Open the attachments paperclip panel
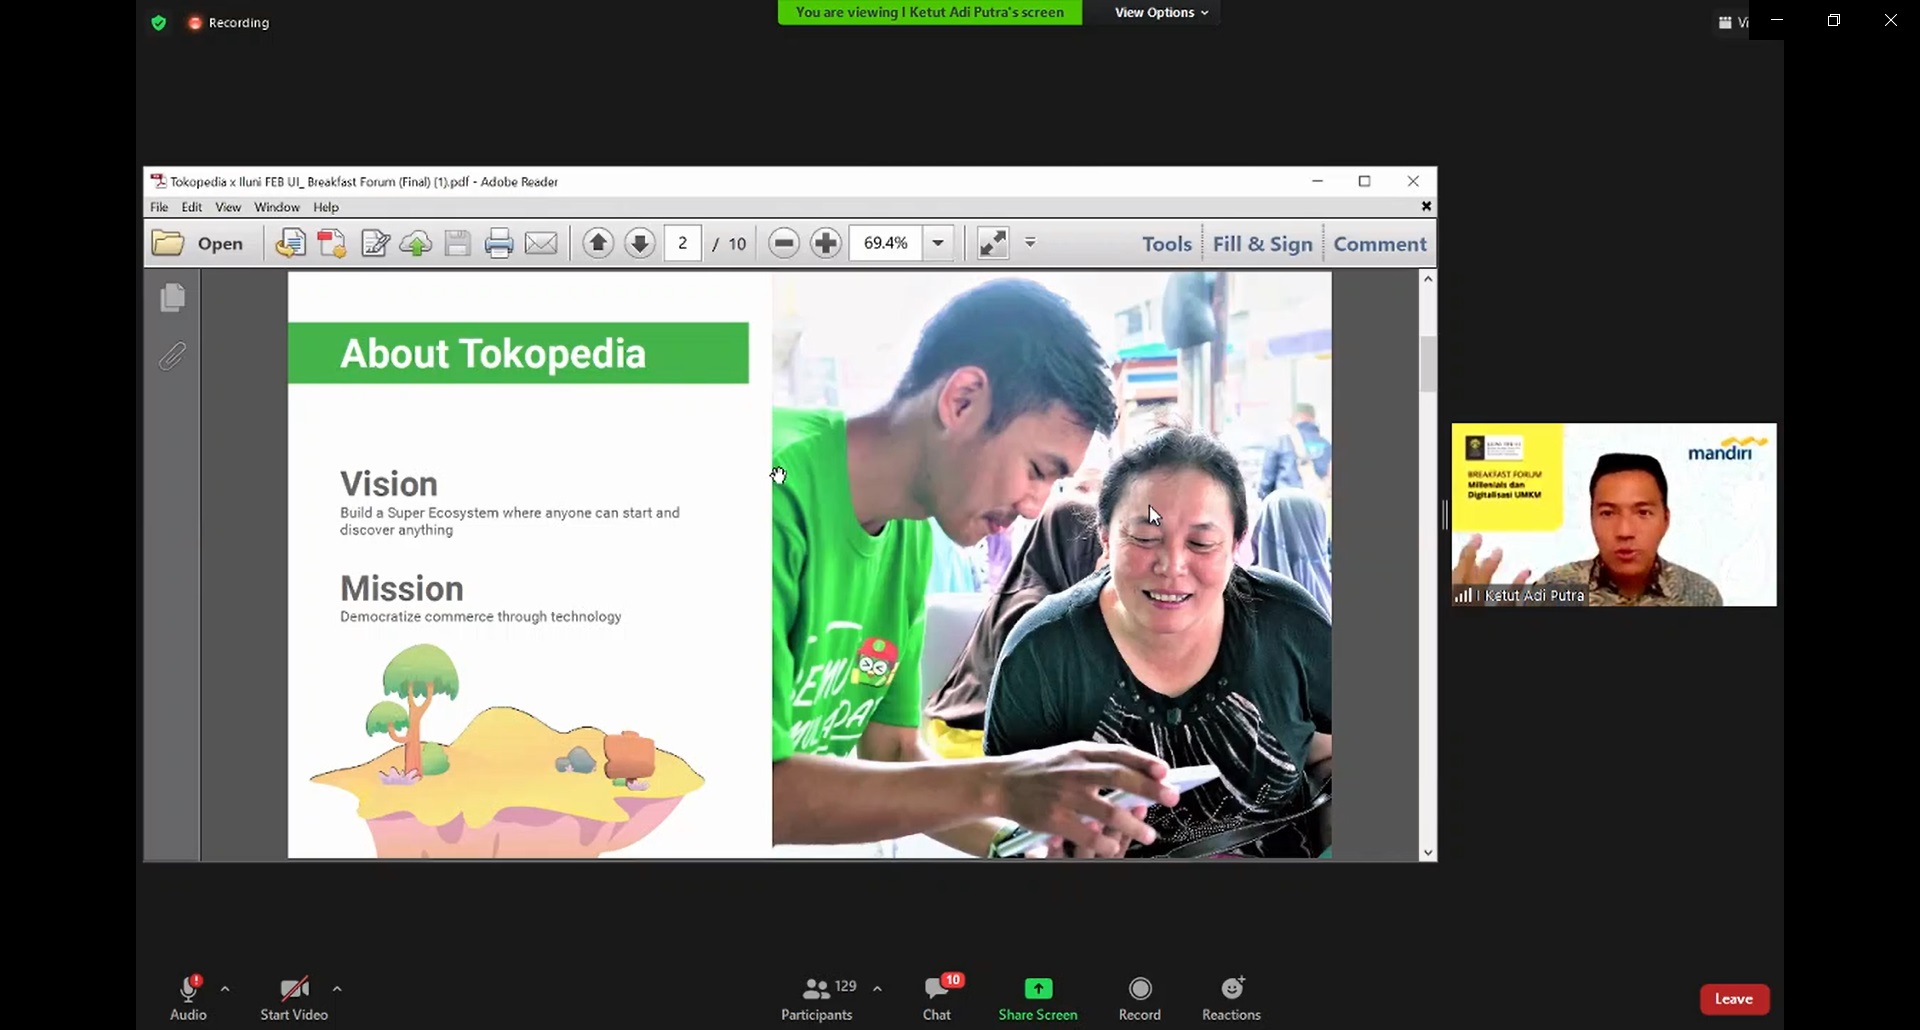This screenshot has height=1030, width=1920. click(x=172, y=356)
